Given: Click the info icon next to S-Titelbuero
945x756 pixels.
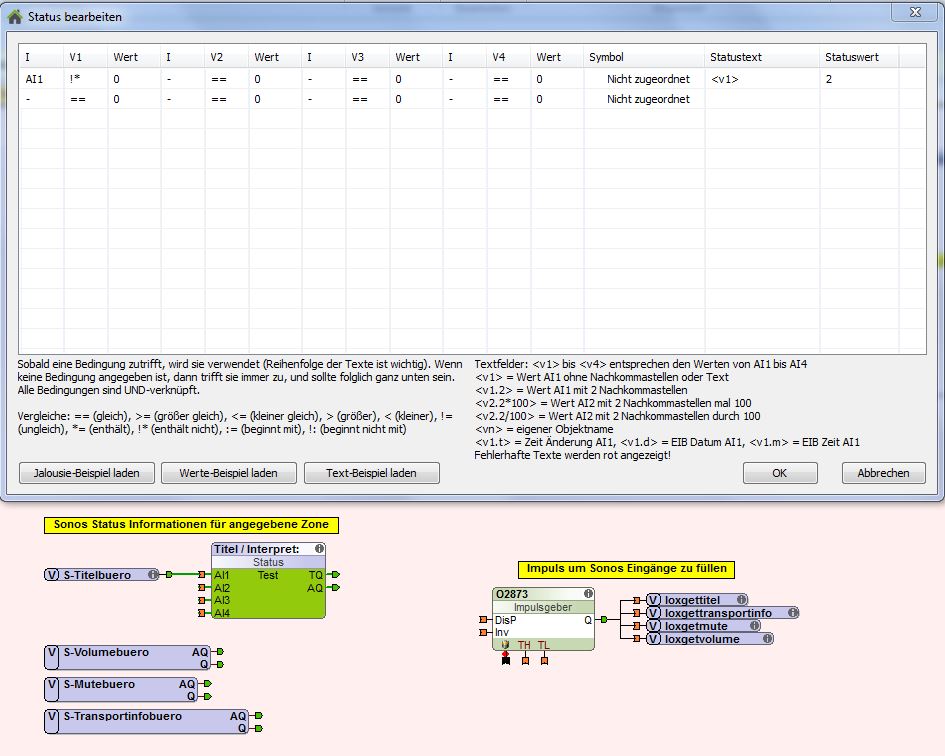Looking at the screenshot, I should 153,575.
